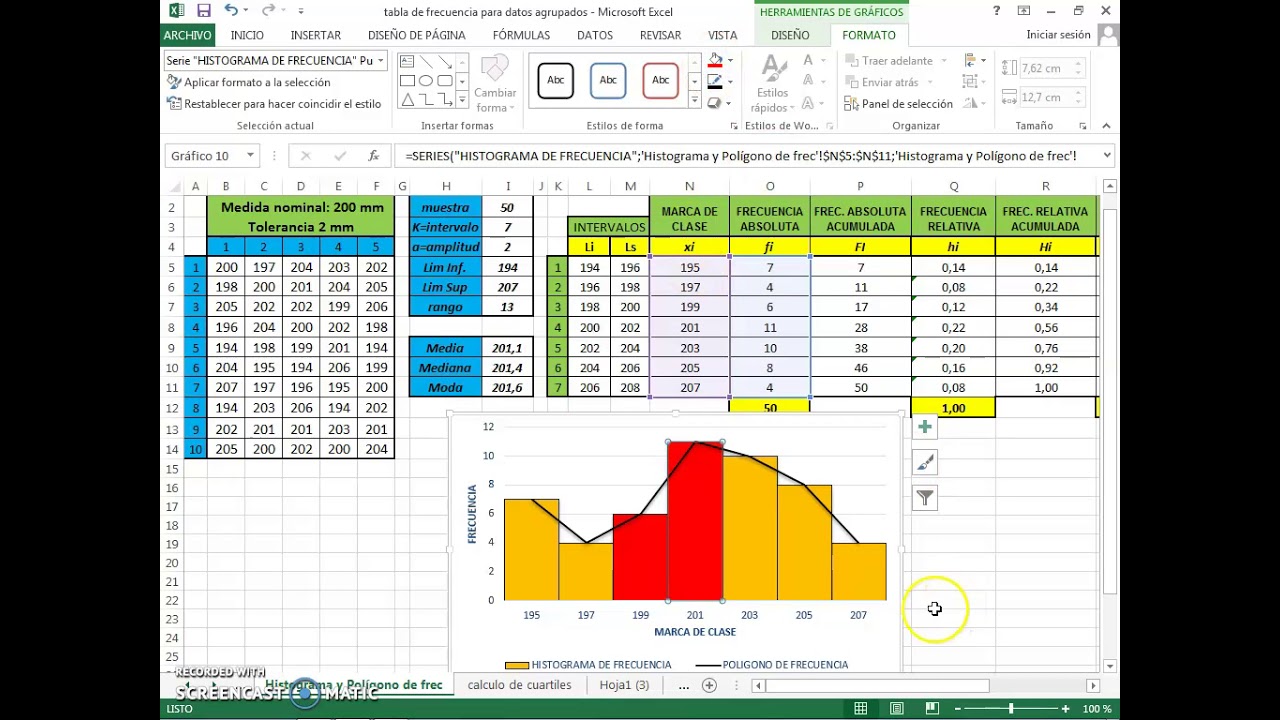
Task: Collapse the ribbon with the caret arrow
Action: [x=1106, y=126]
